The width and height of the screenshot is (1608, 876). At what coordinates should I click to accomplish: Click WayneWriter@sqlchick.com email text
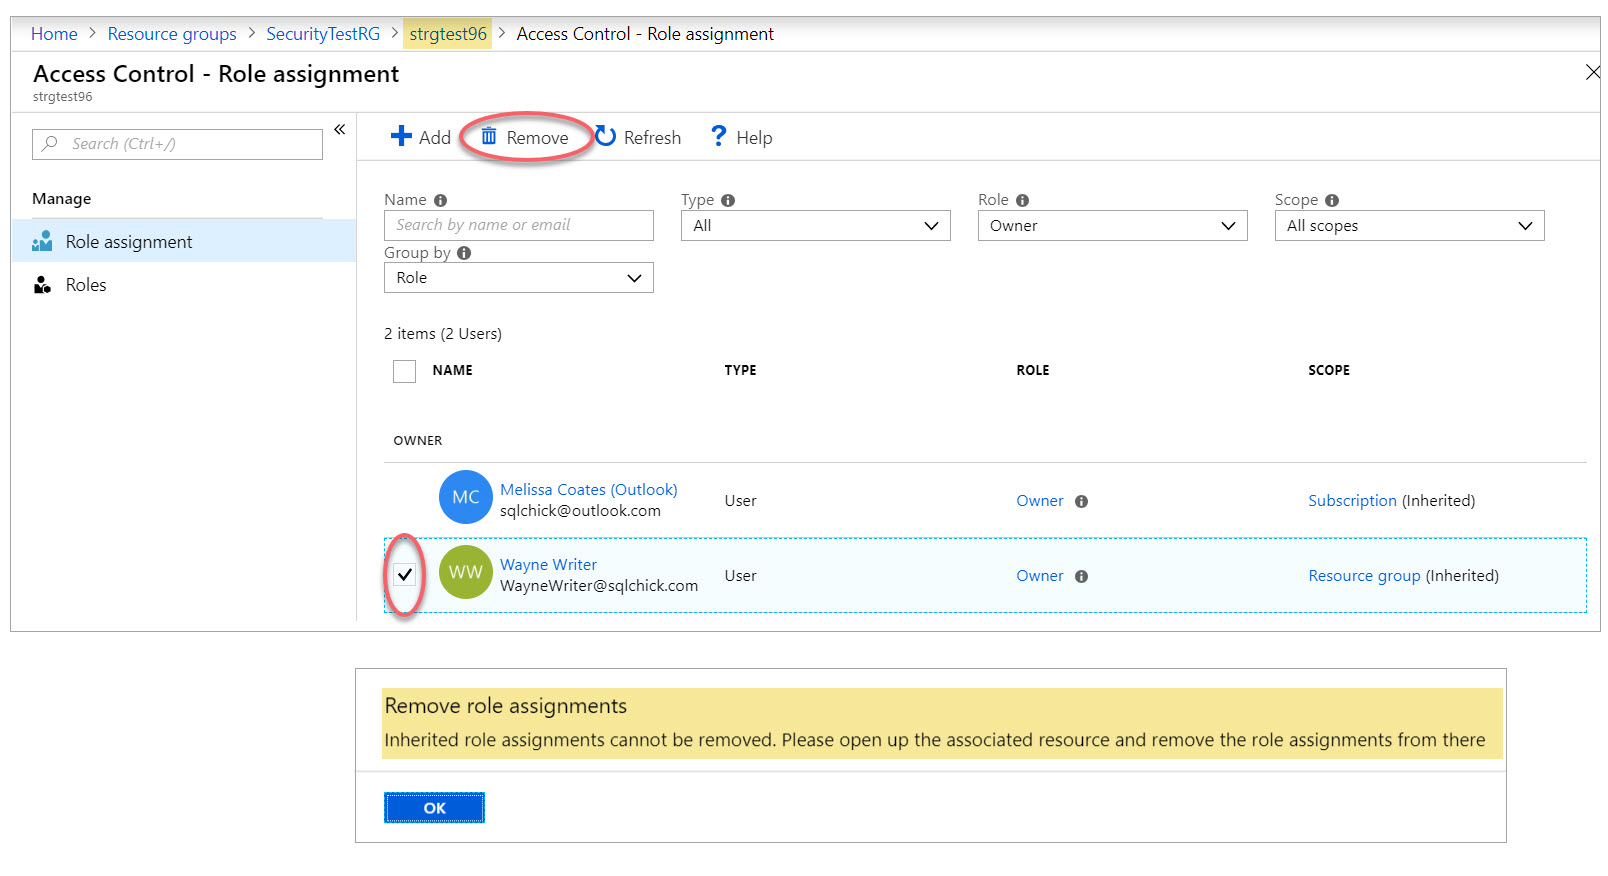click(x=599, y=586)
